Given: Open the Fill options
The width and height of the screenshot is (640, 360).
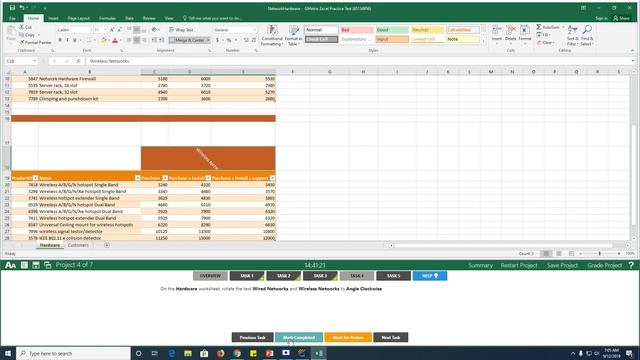Looking at the screenshot, I should (x=544, y=35).
